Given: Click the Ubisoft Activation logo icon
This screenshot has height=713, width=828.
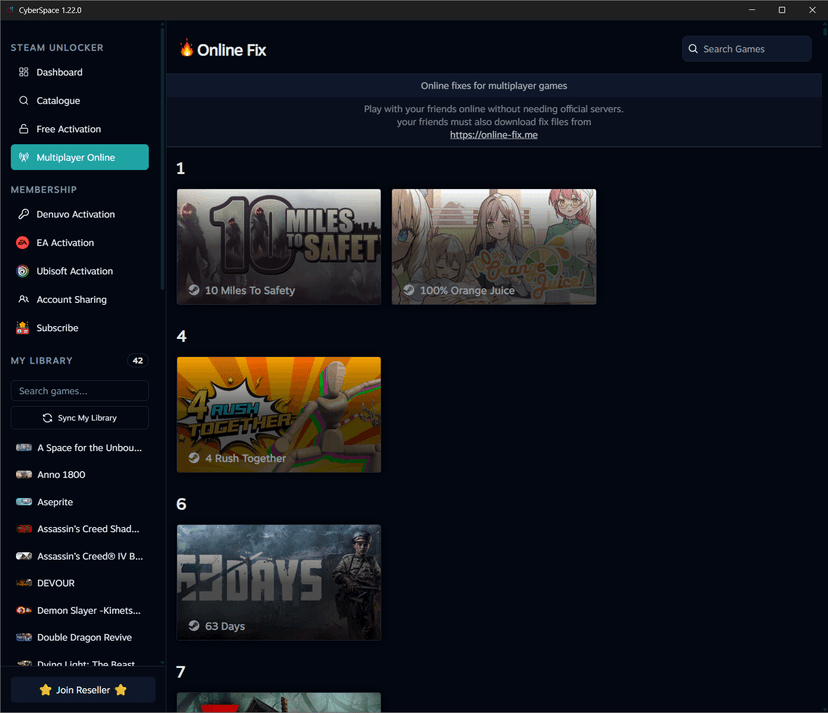Looking at the screenshot, I should 24,271.
